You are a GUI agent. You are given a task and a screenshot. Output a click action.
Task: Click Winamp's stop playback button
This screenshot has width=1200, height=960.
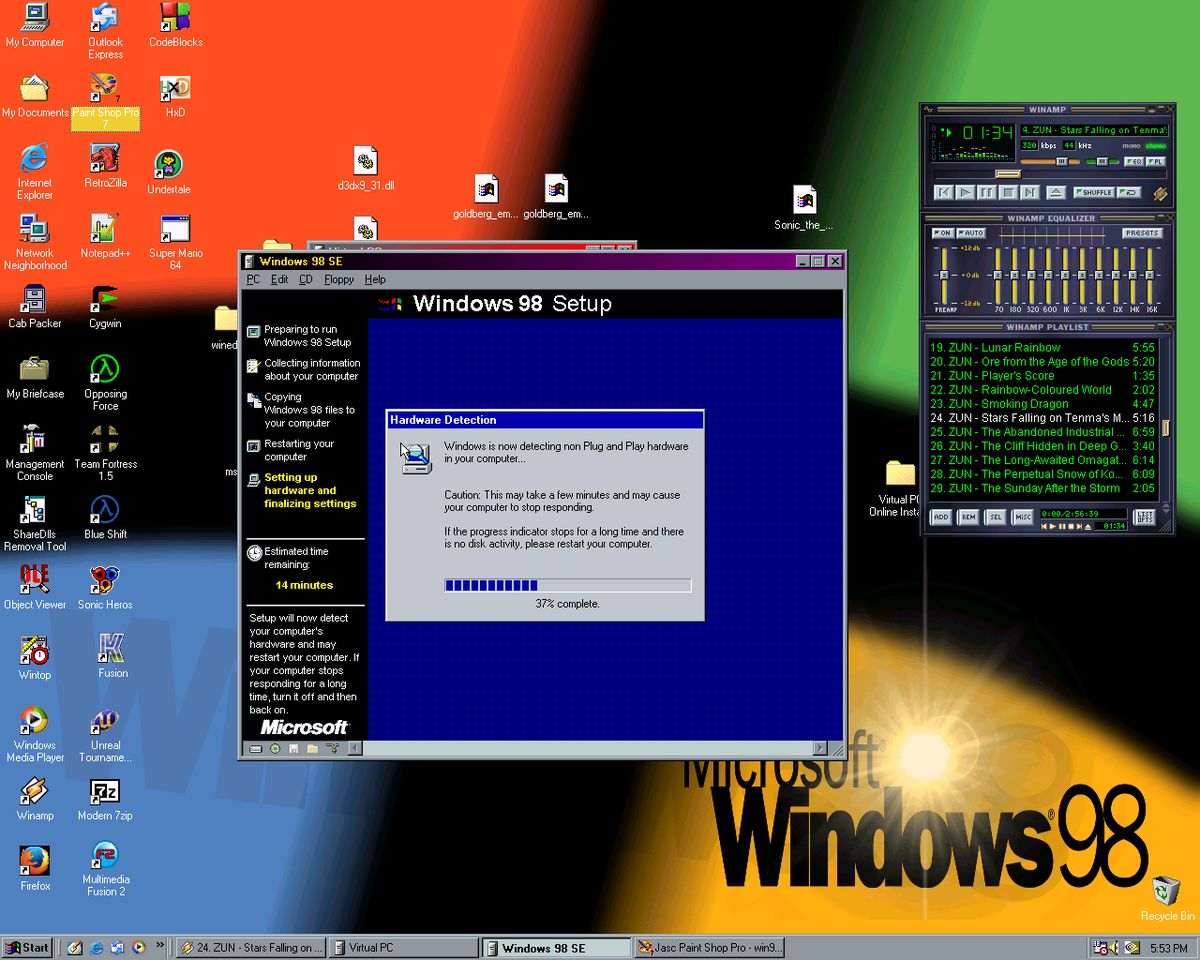pos(1008,192)
